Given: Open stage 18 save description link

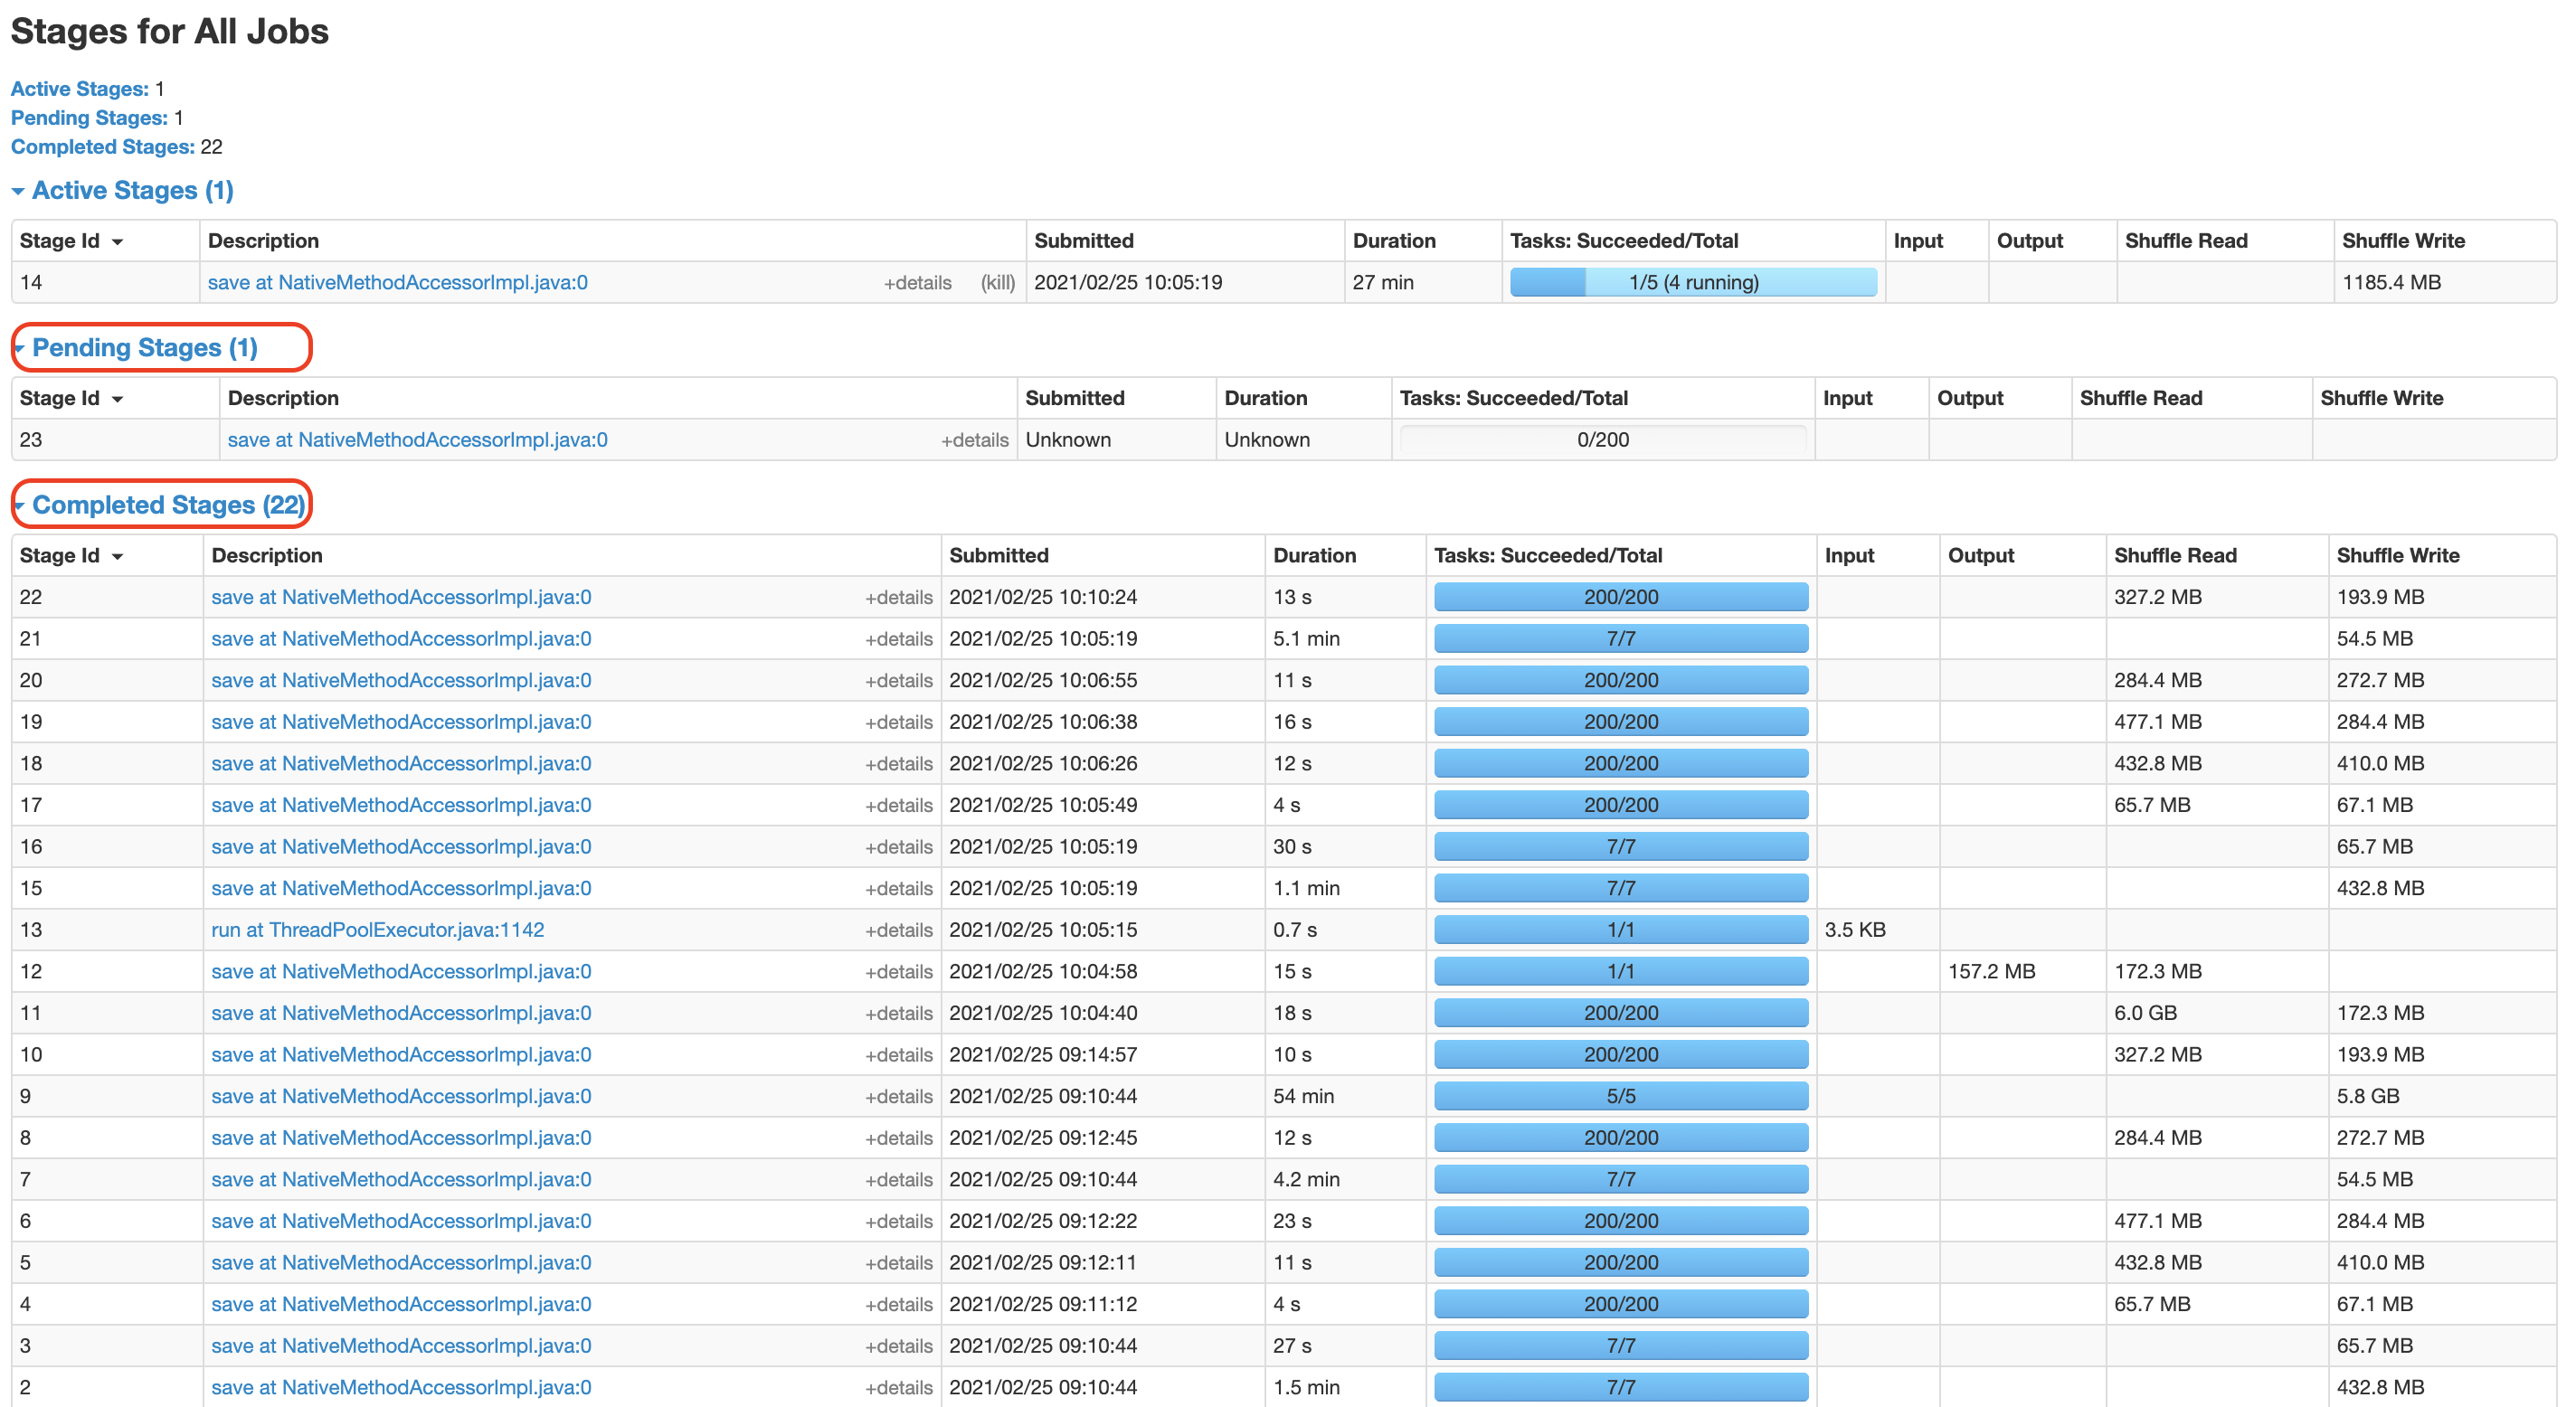Looking at the screenshot, I should [401, 763].
